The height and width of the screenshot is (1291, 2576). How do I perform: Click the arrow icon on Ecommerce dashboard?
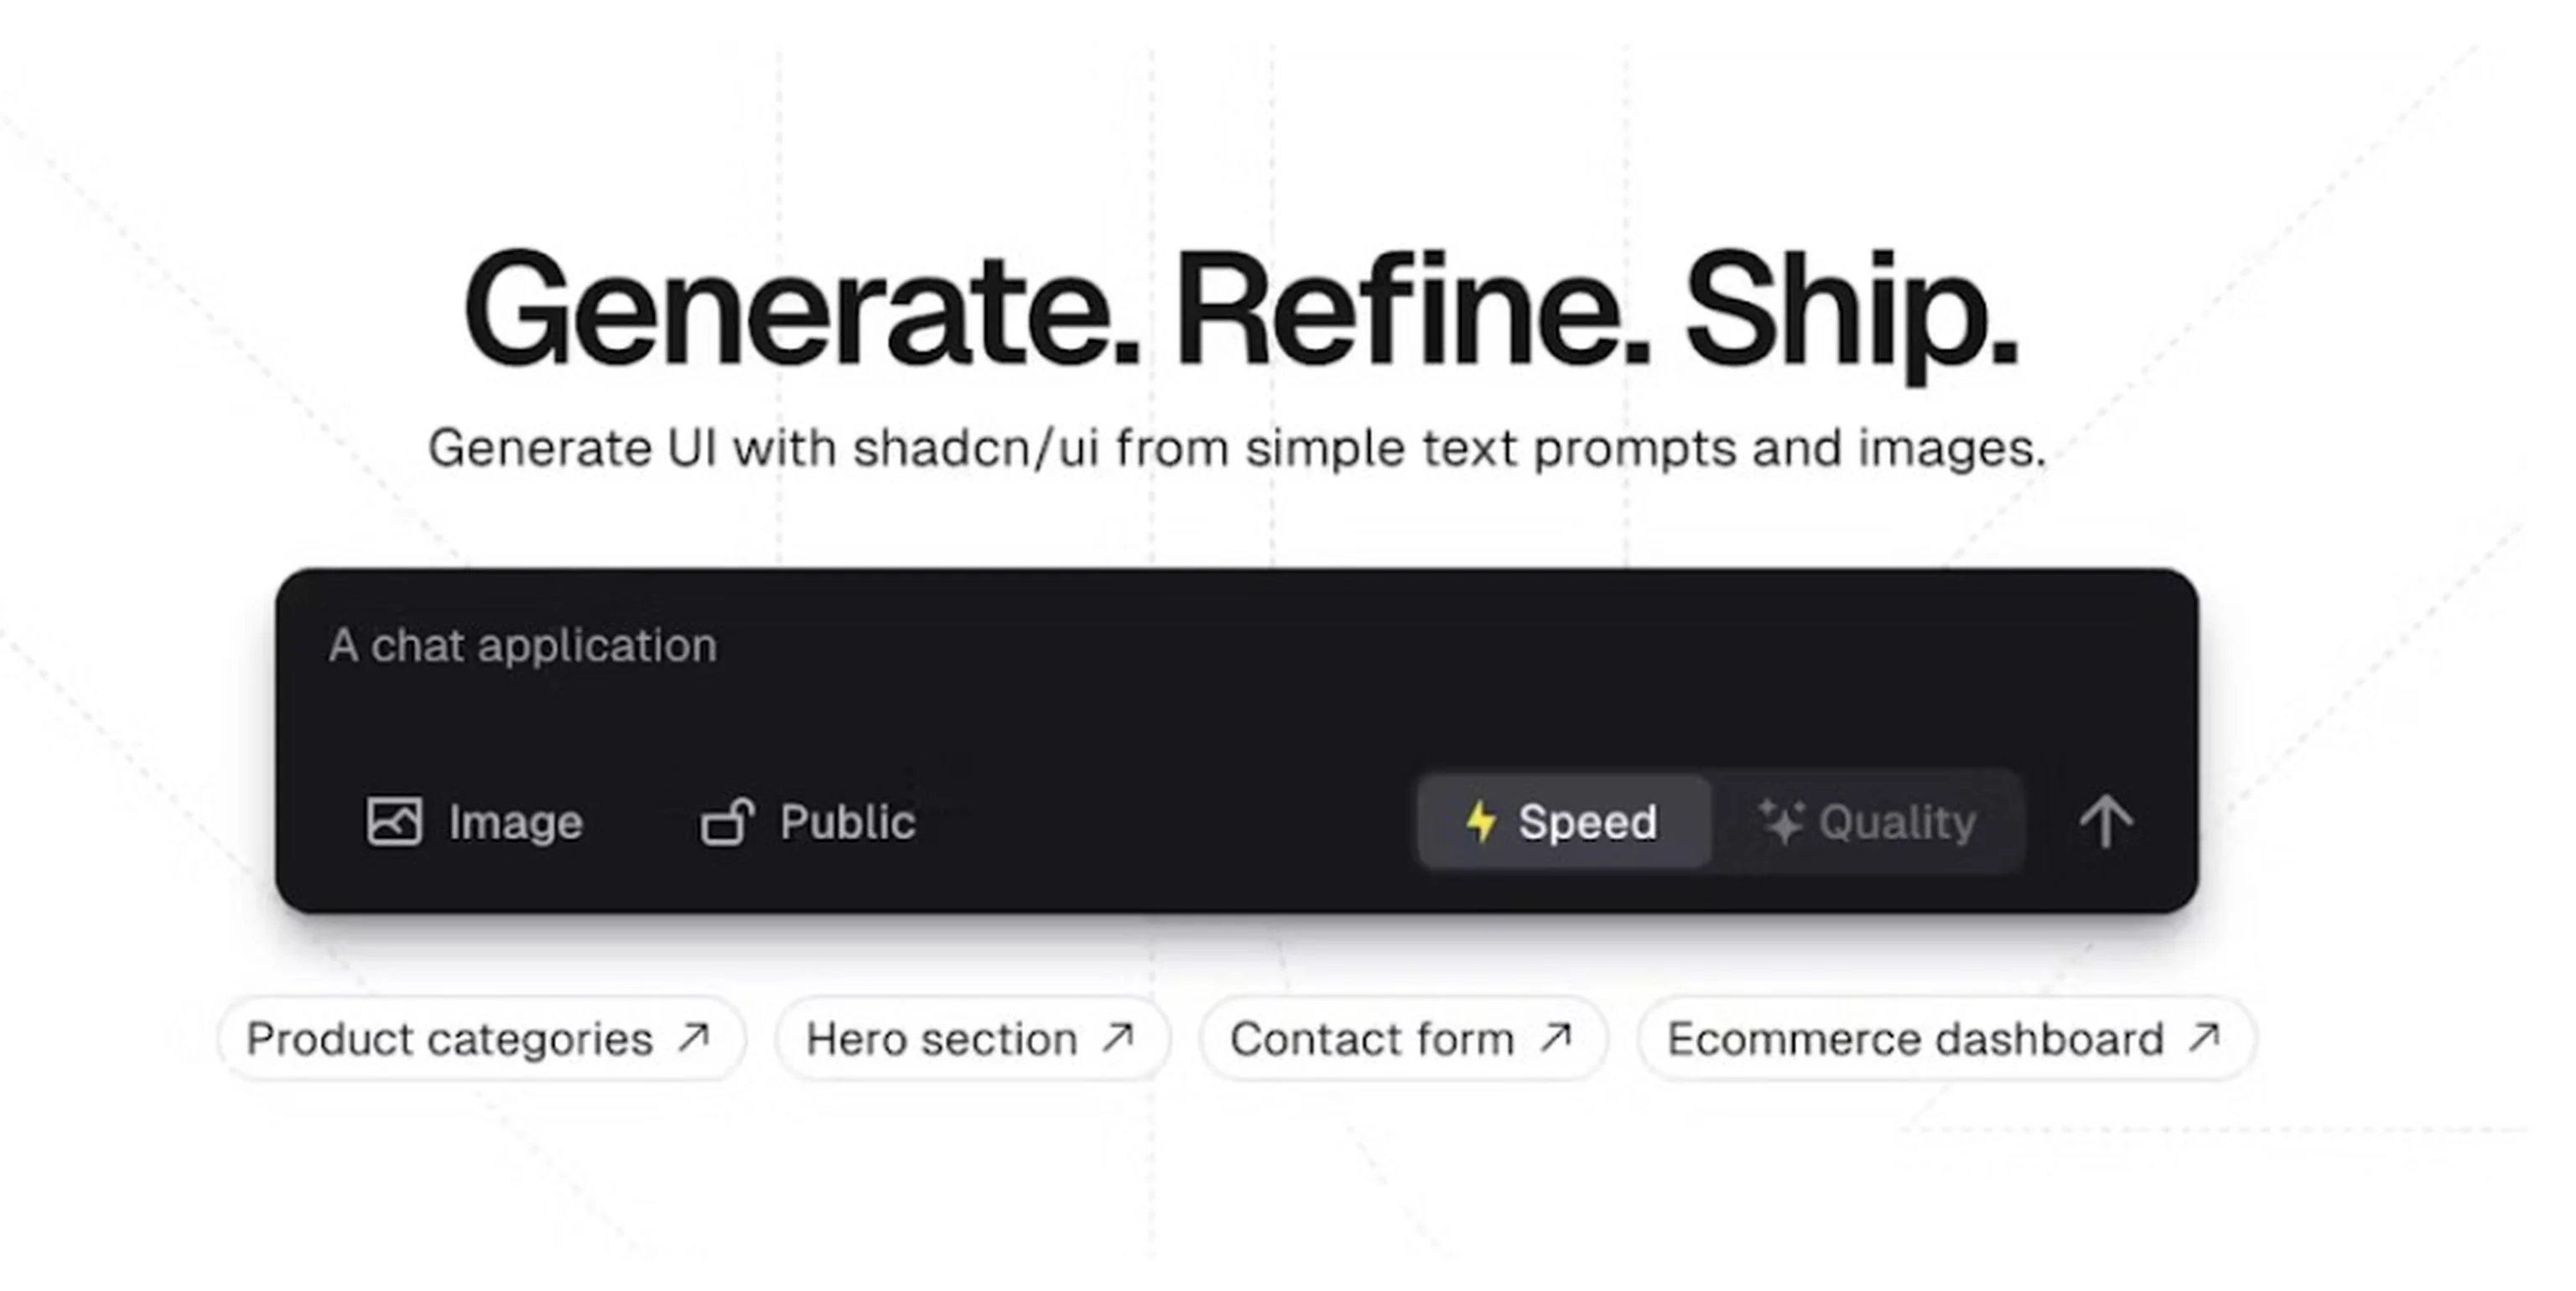(x=2204, y=1038)
